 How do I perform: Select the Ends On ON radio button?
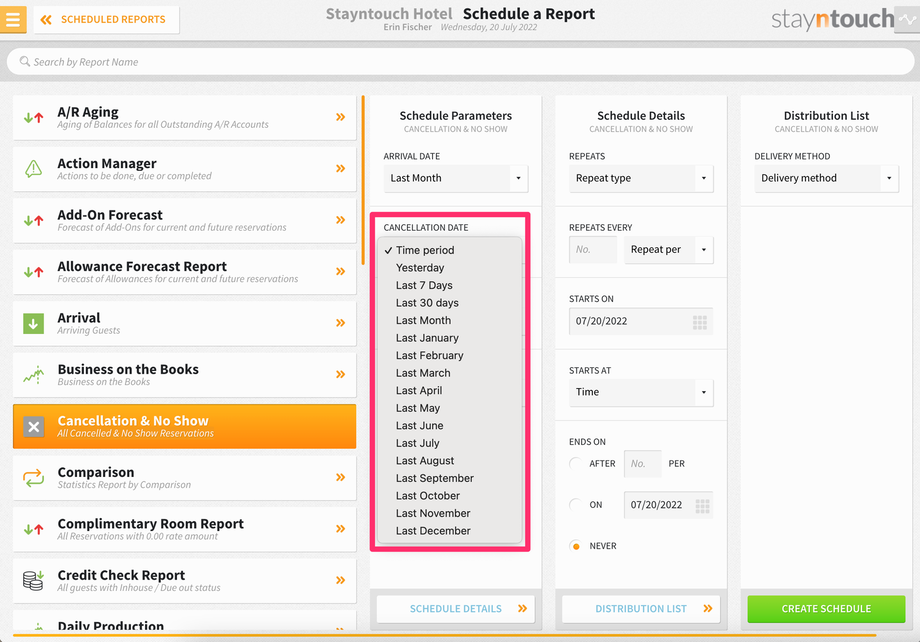576,505
